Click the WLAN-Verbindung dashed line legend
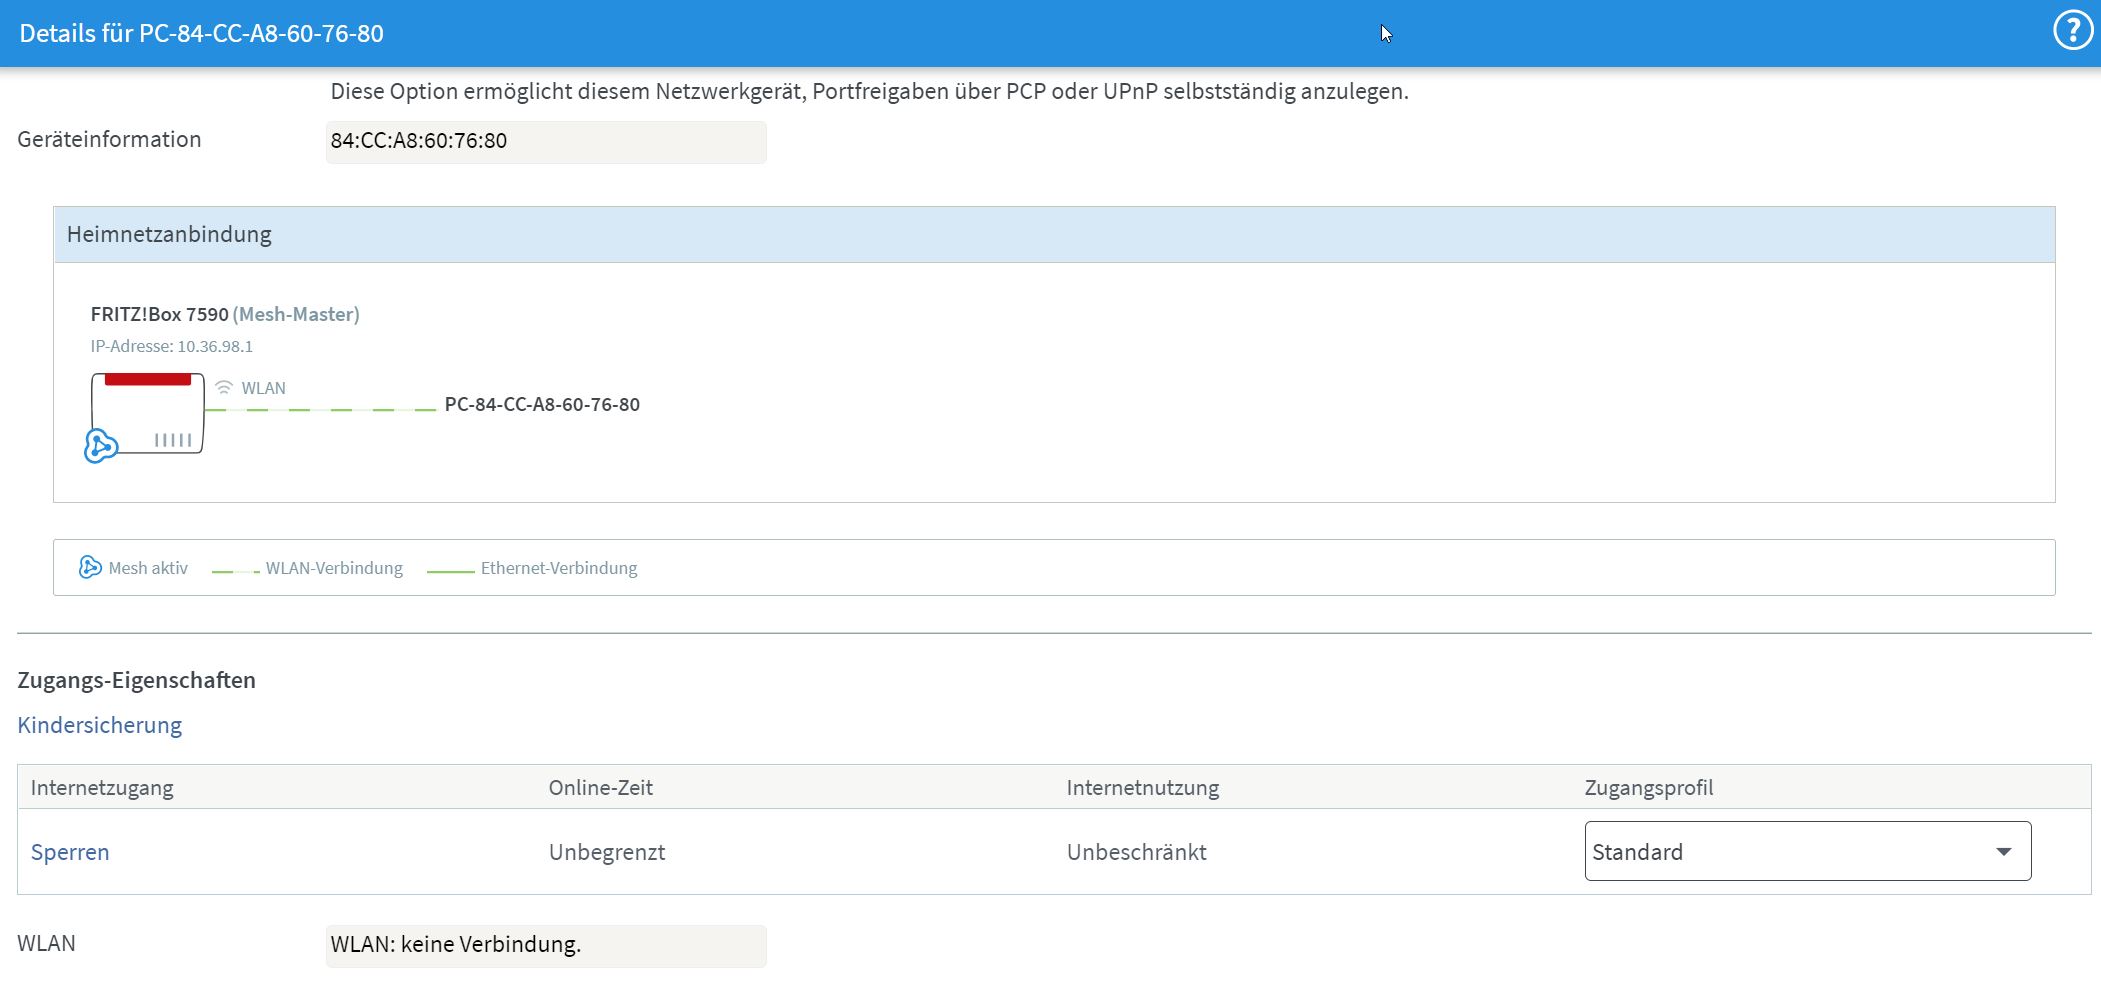The image size is (2101, 989). [x=236, y=570]
